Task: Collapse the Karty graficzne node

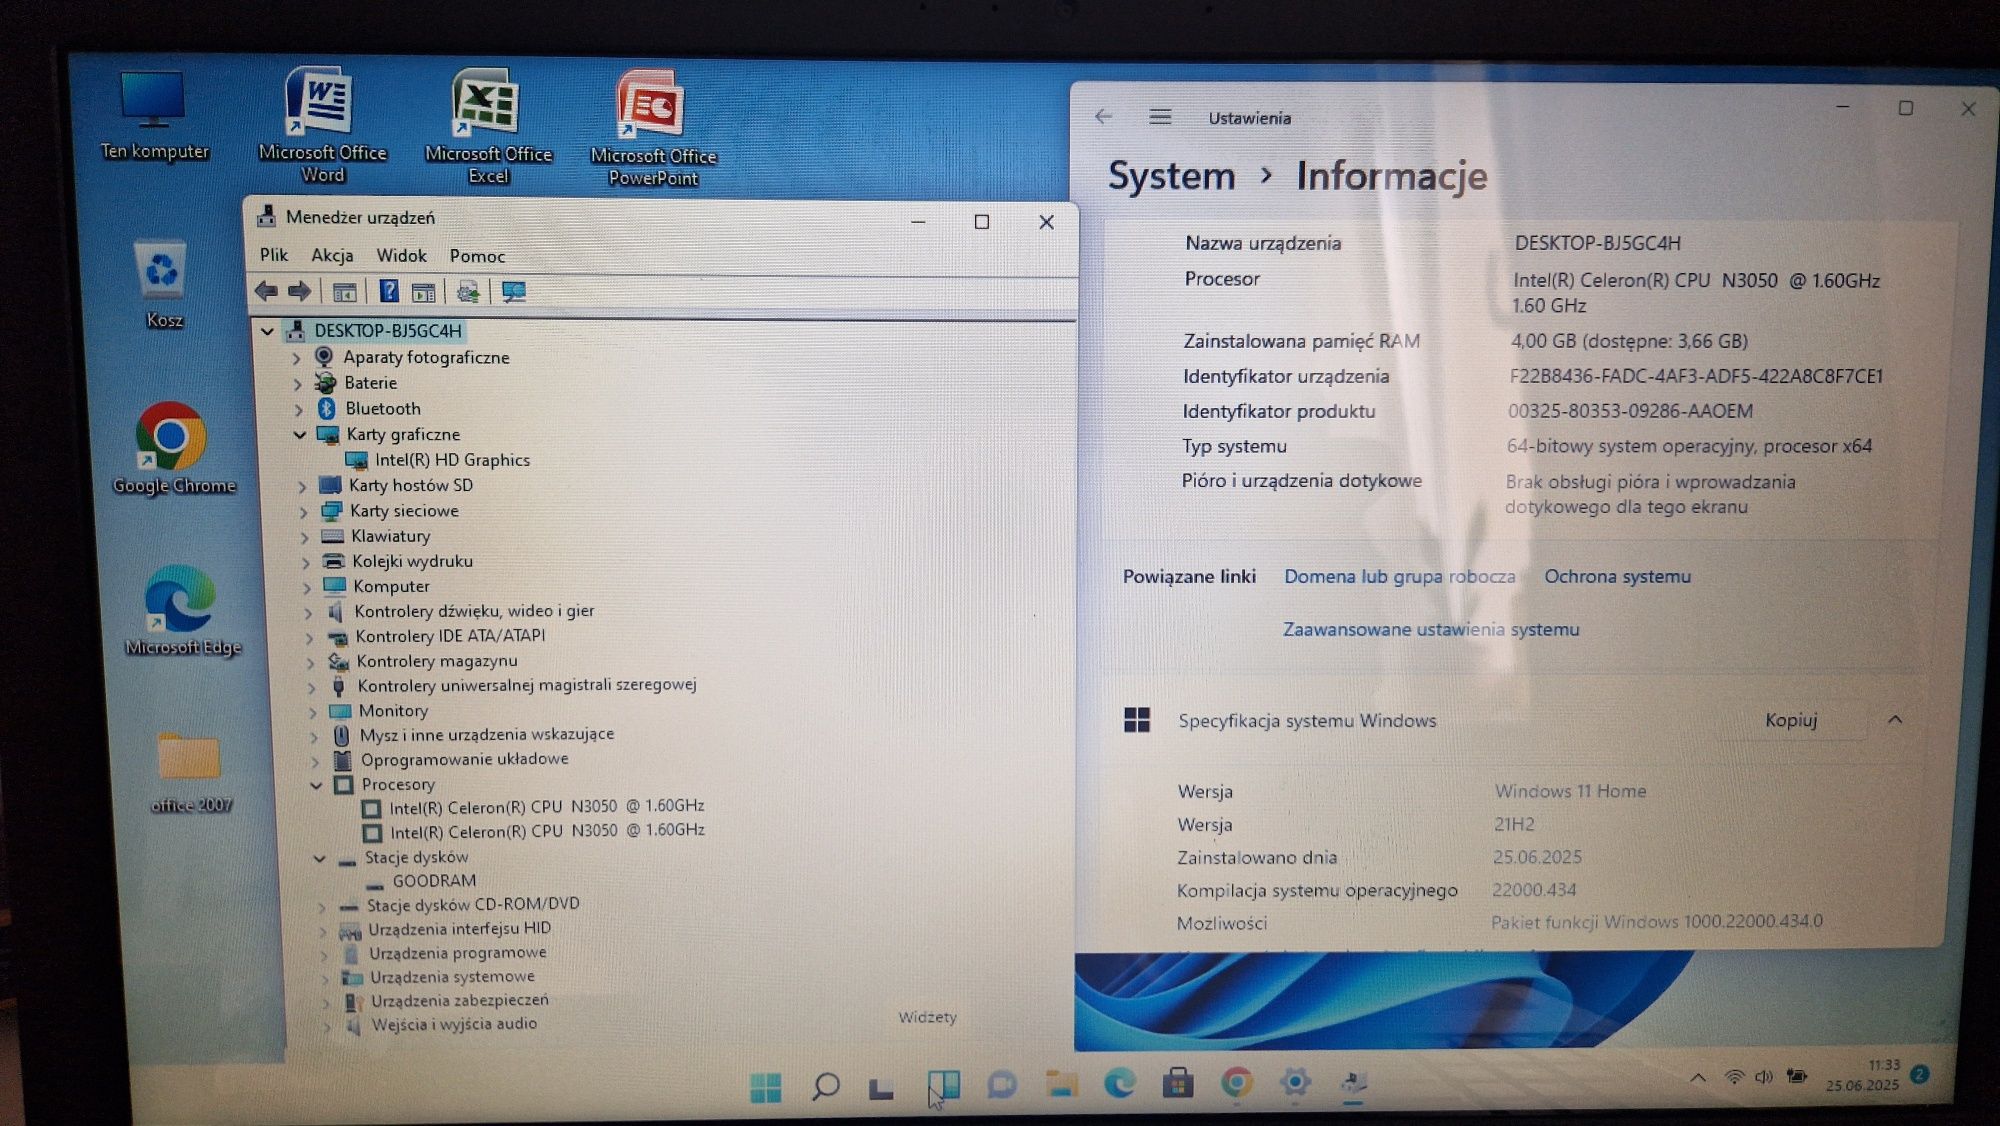Action: point(299,435)
